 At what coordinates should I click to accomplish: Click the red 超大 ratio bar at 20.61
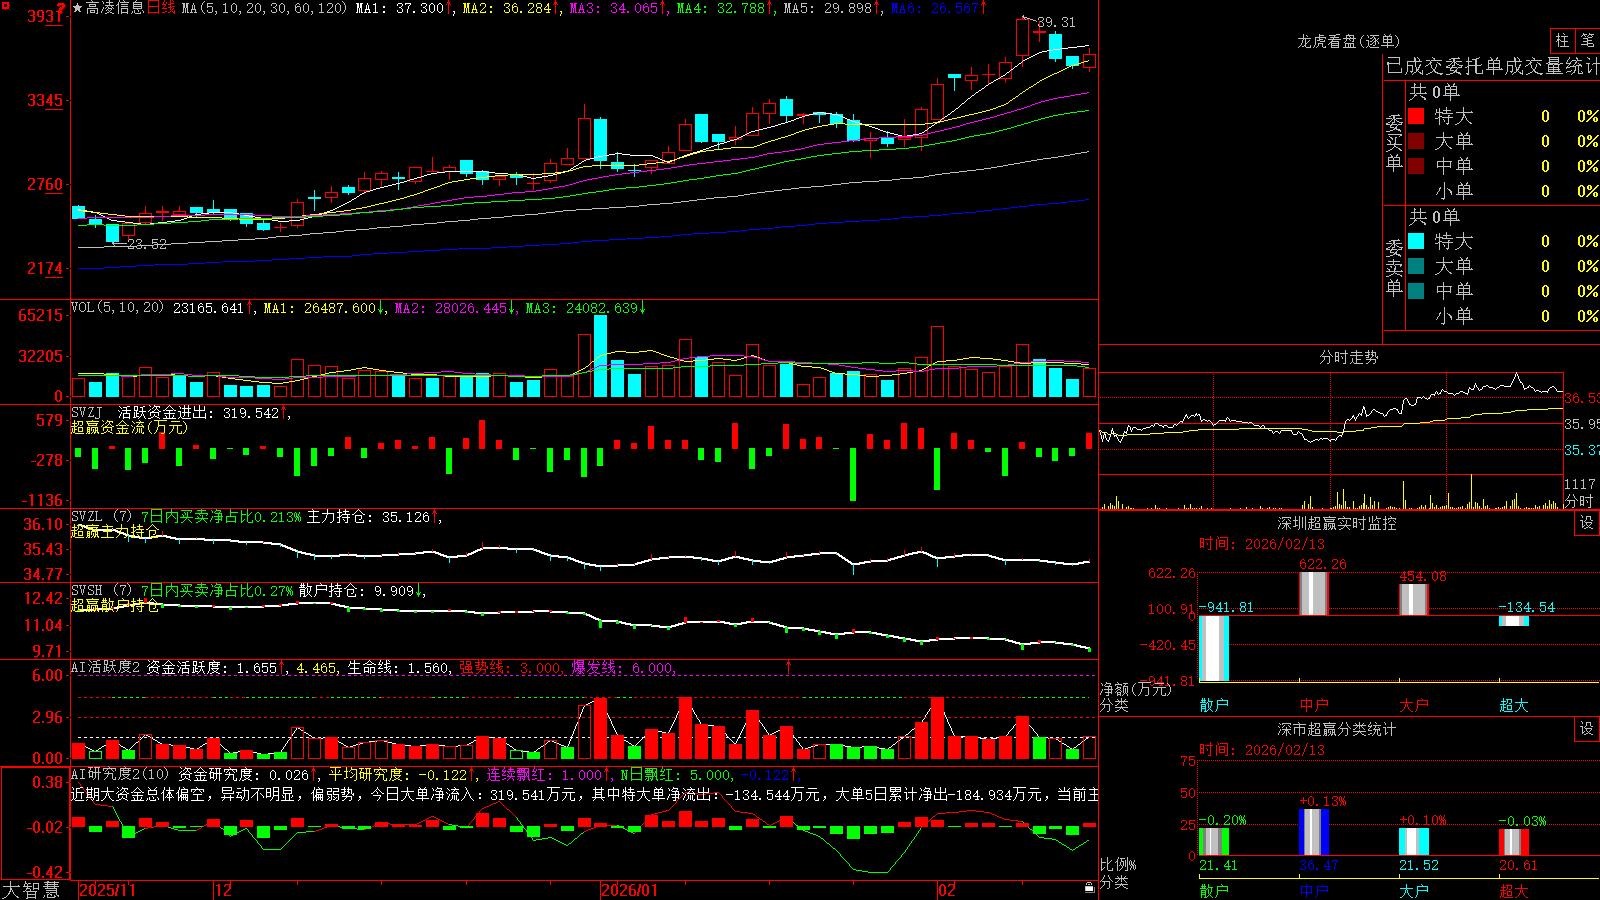(1514, 842)
